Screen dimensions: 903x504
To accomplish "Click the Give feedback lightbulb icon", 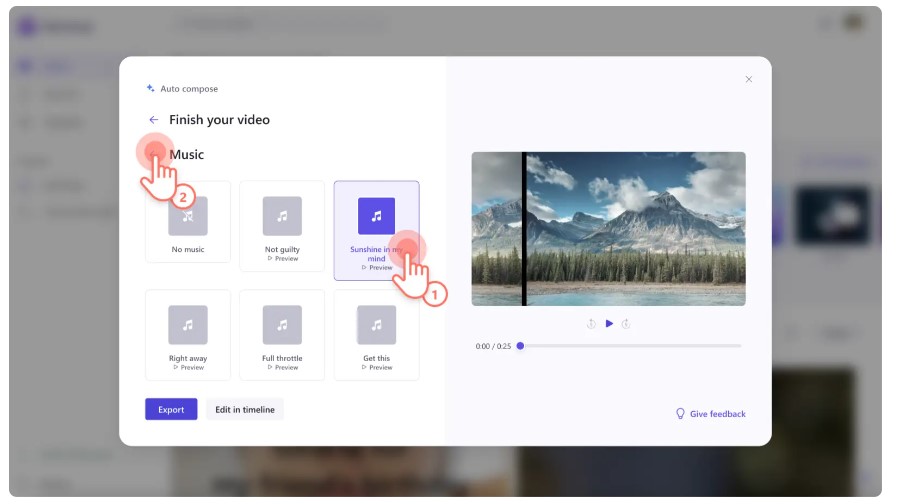I will 680,414.
